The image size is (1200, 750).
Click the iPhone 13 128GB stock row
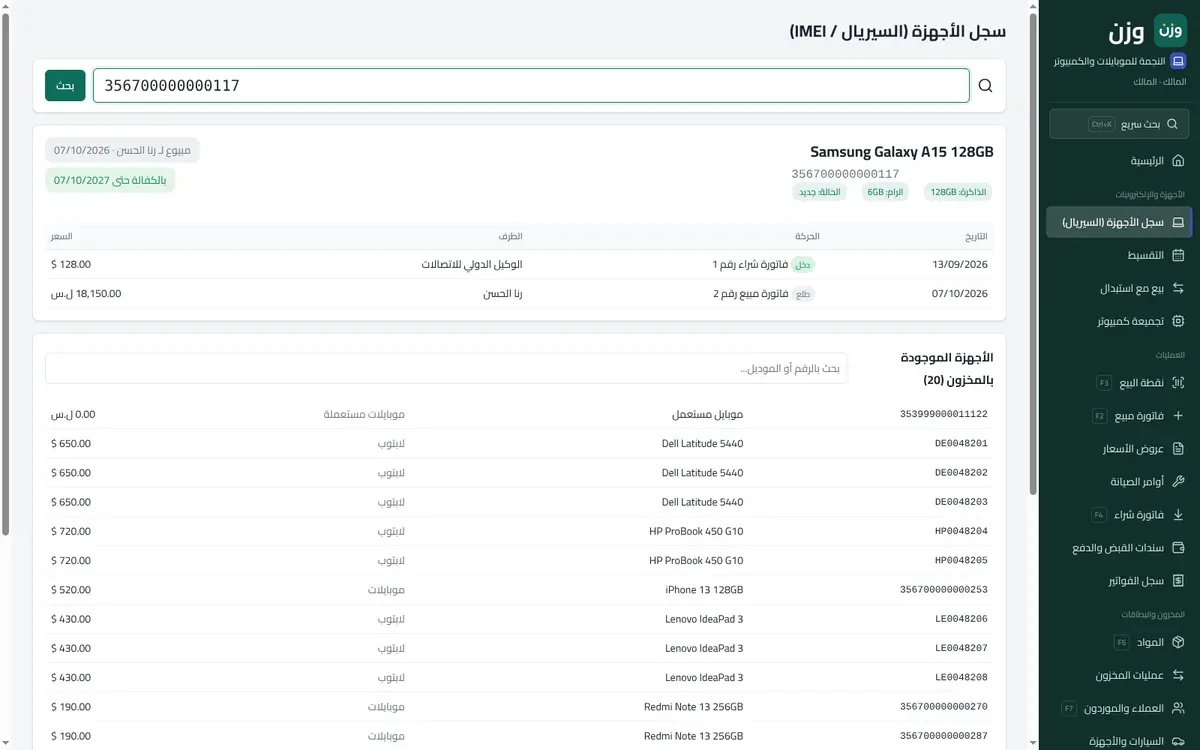click(x=519, y=590)
